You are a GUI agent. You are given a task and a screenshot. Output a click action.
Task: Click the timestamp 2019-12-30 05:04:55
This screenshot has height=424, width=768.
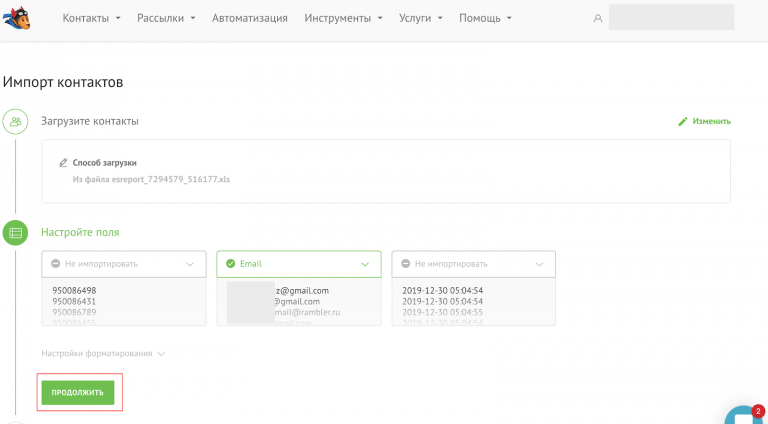point(442,312)
